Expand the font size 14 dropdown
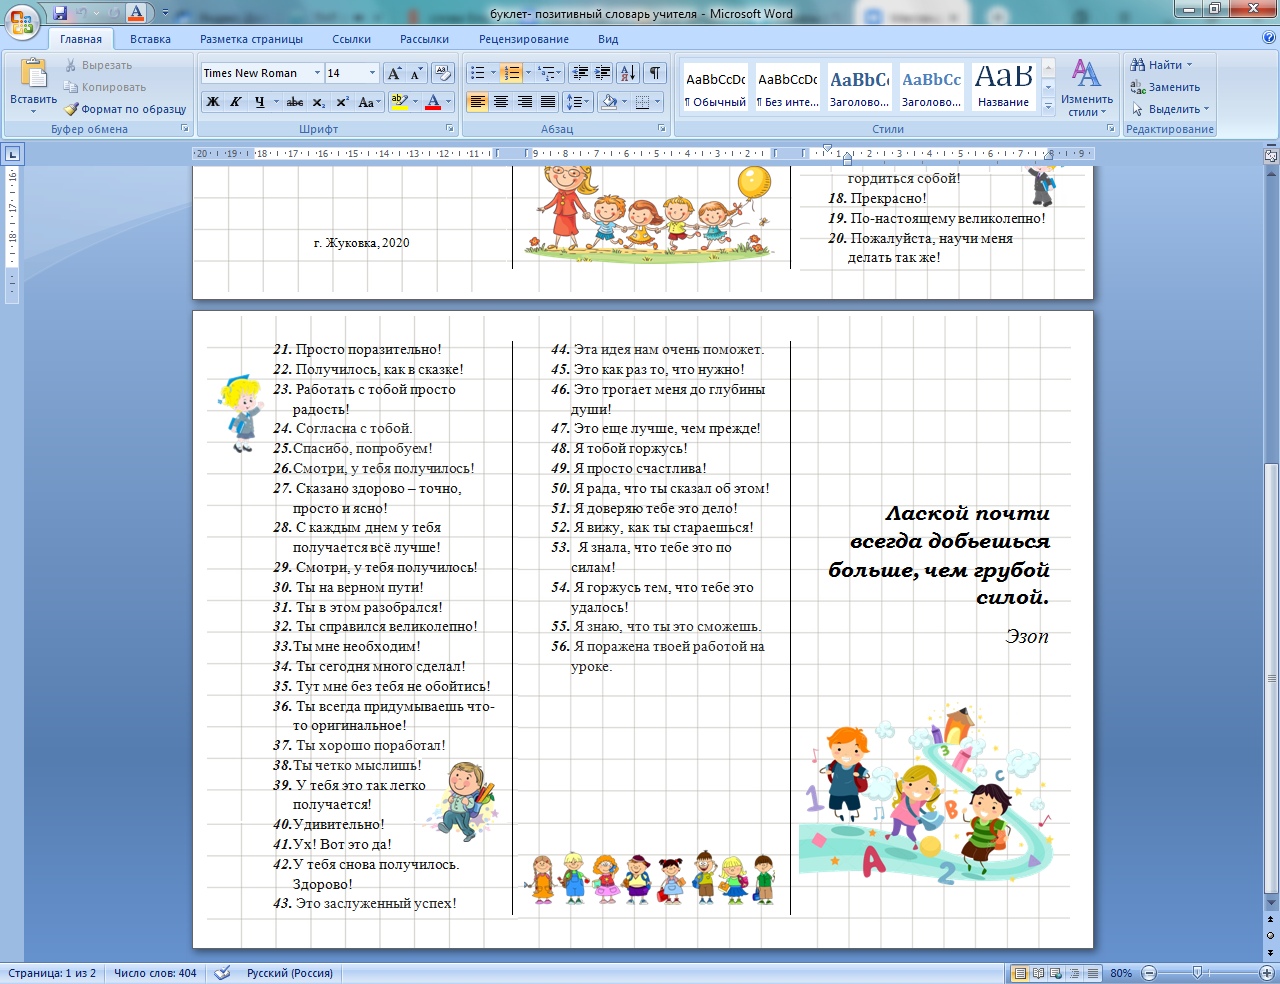The height and width of the screenshot is (984, 1280). (x=372, y=73)
